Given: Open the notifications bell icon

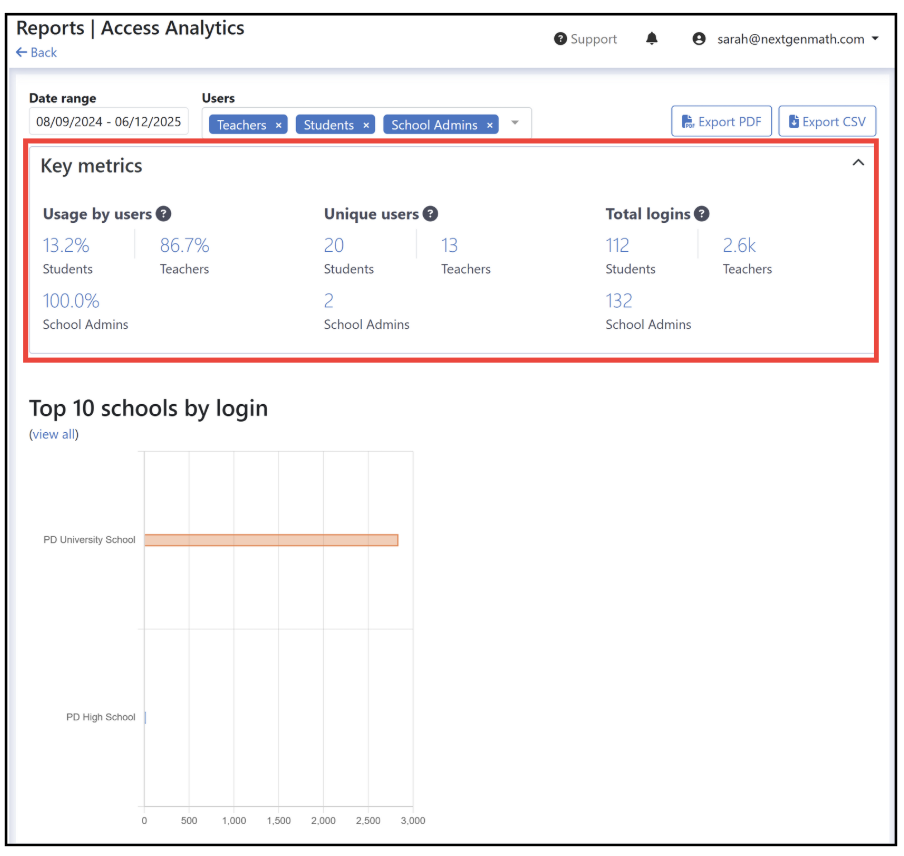Looking at the screenshot, I should click(651, 39).
